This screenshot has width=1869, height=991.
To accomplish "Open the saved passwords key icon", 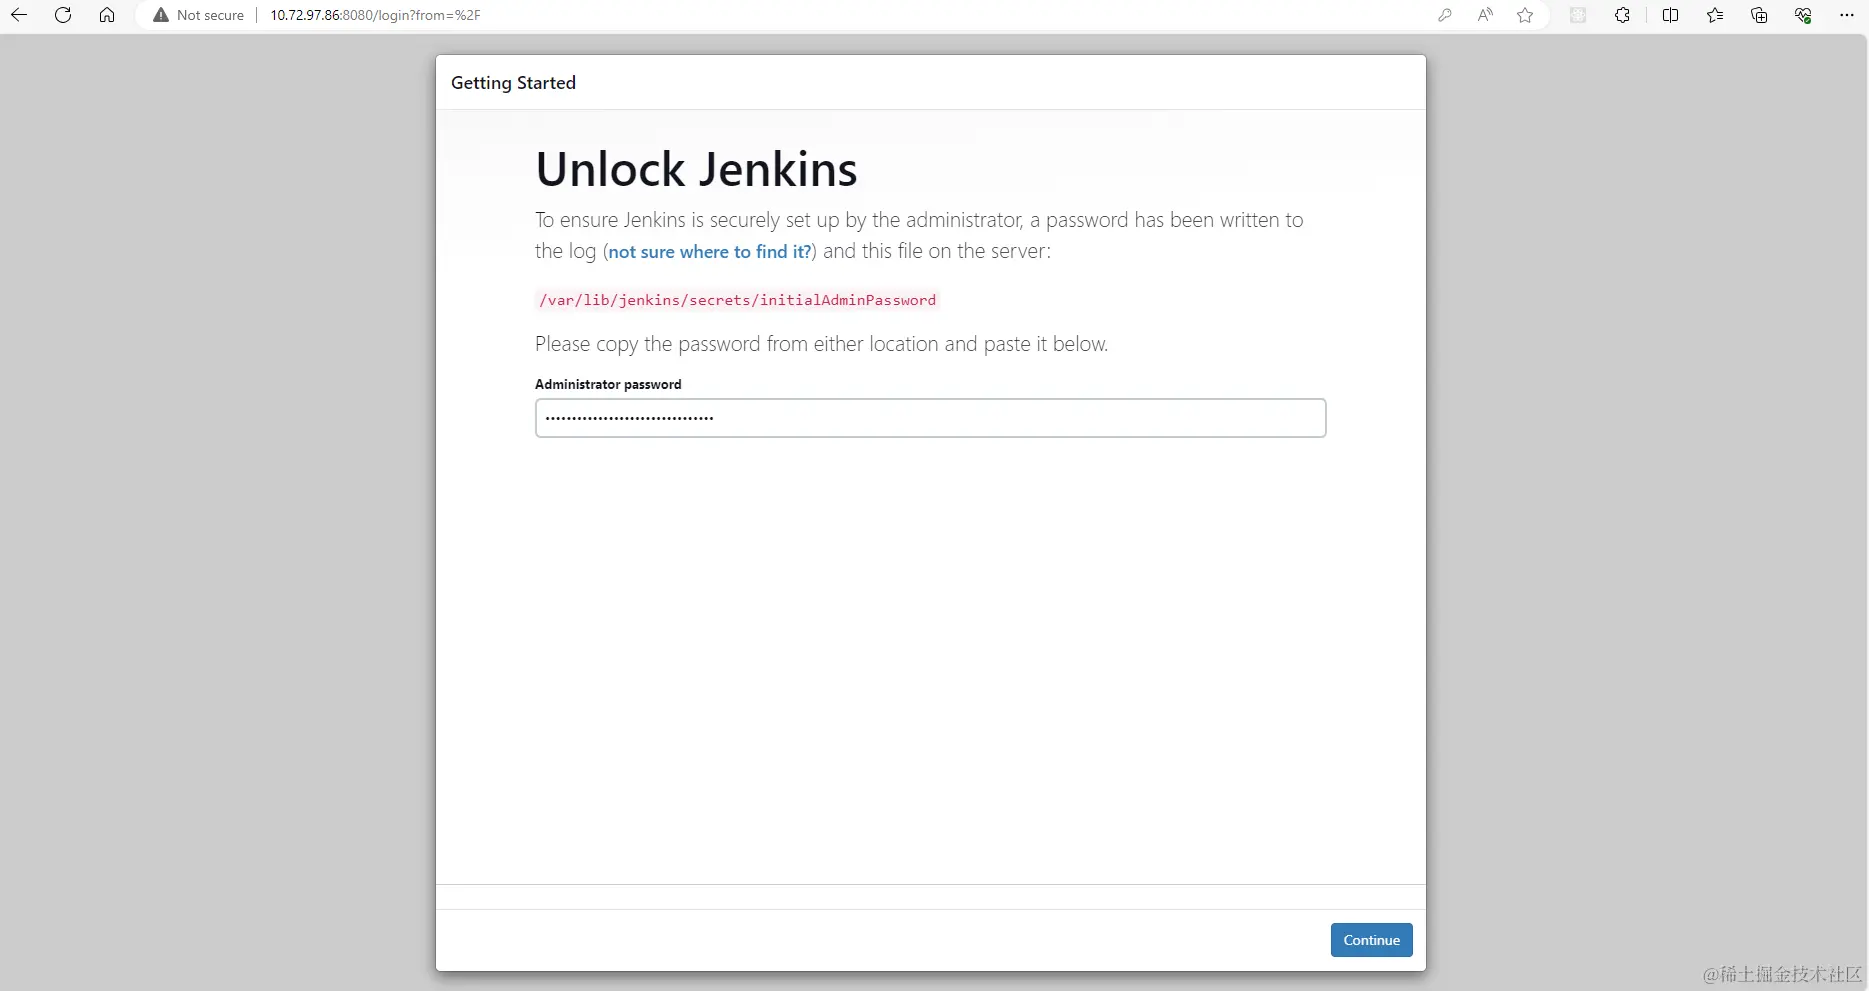I will [x=1445, y=15].
